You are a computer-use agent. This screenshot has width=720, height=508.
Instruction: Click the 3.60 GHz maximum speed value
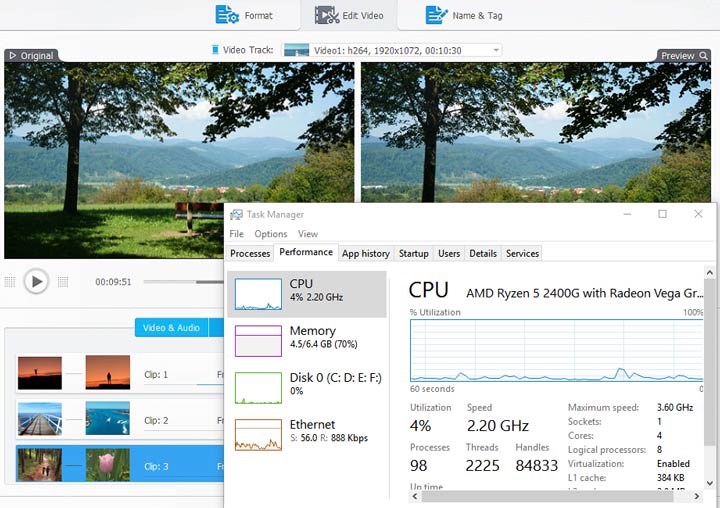click(x=675, y=407)
